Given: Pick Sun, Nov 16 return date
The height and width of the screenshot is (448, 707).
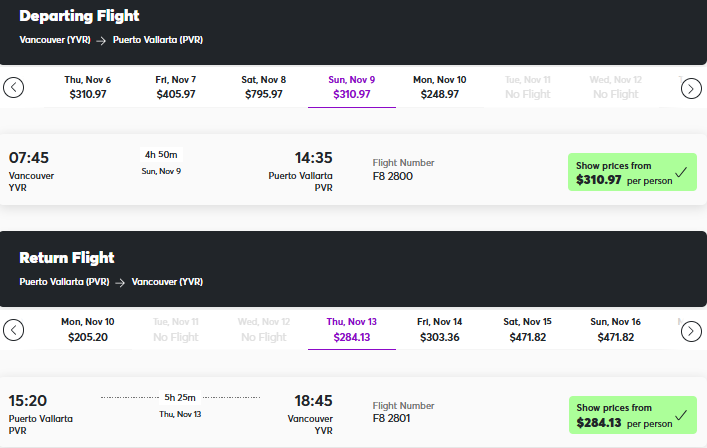Looking at the screenshot, I should [616, 329].
